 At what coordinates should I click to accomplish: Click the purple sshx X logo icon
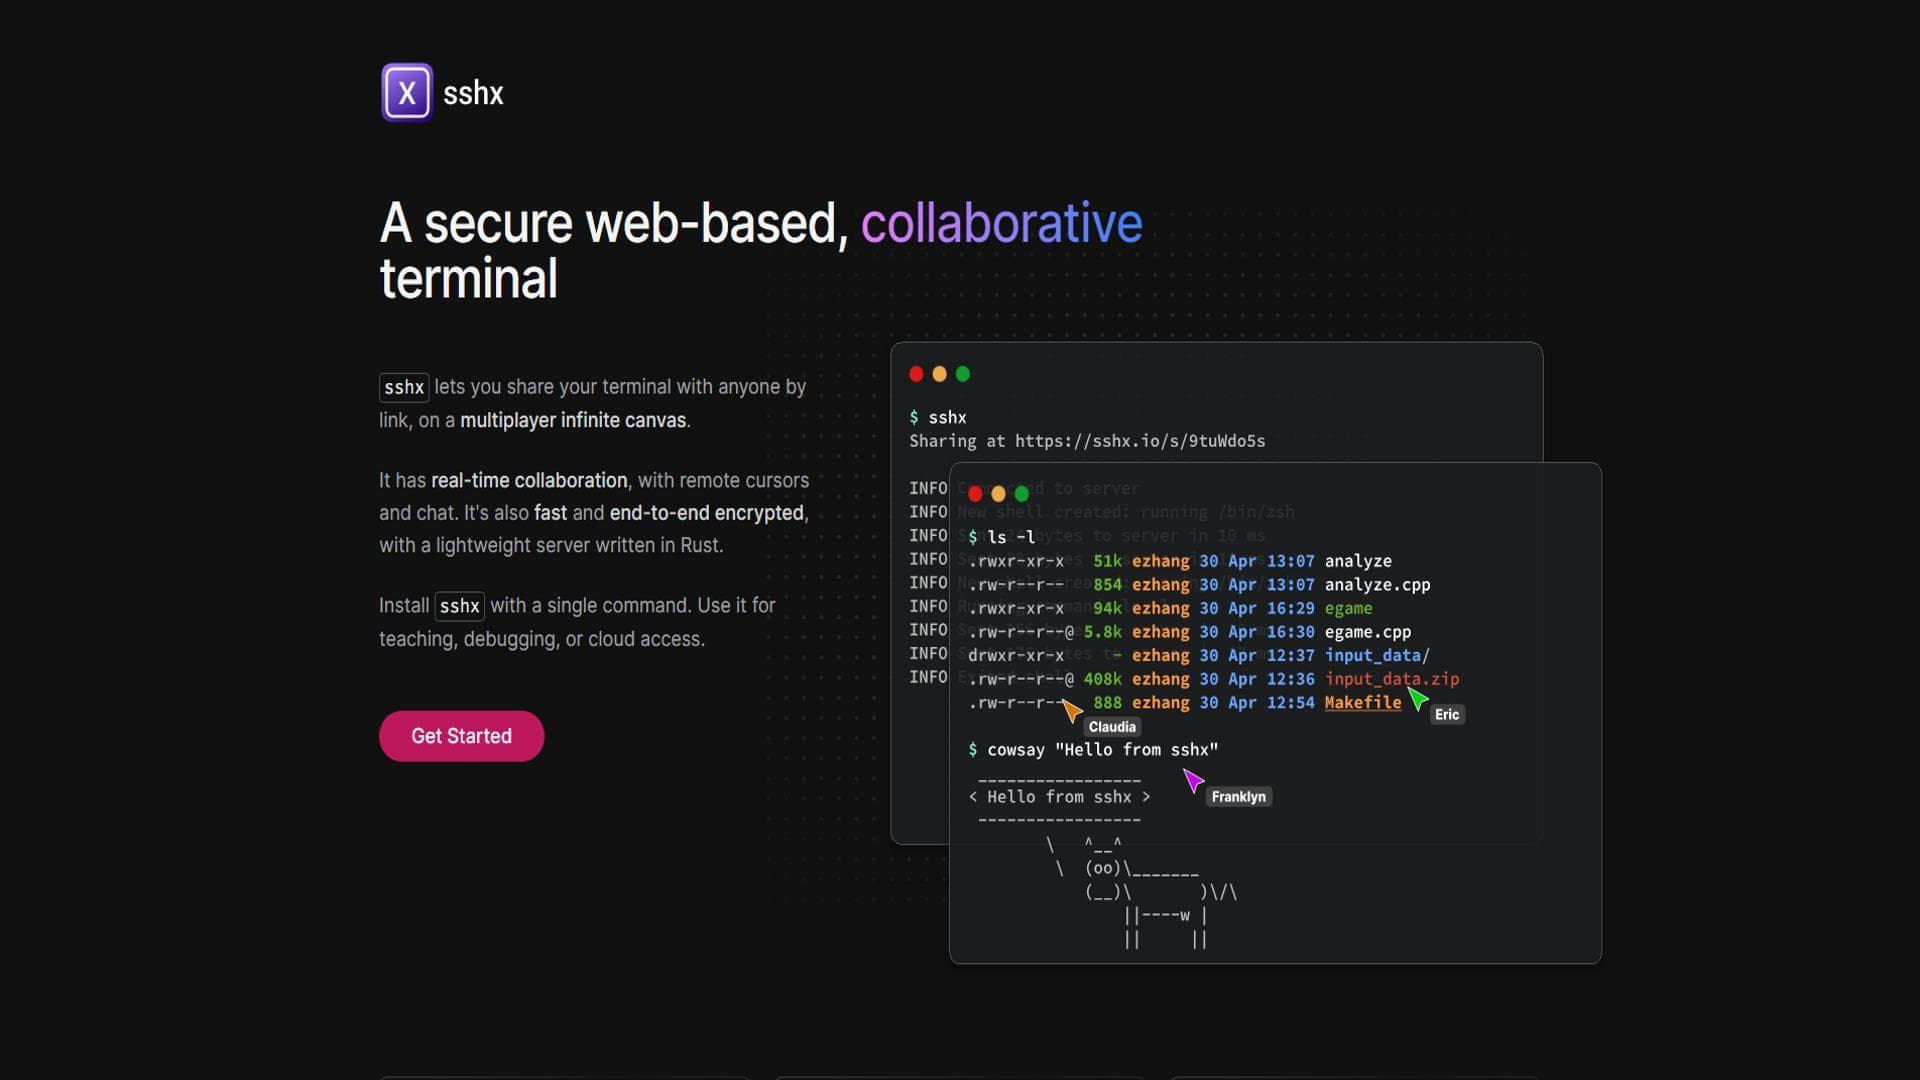(x=406, y=93)
